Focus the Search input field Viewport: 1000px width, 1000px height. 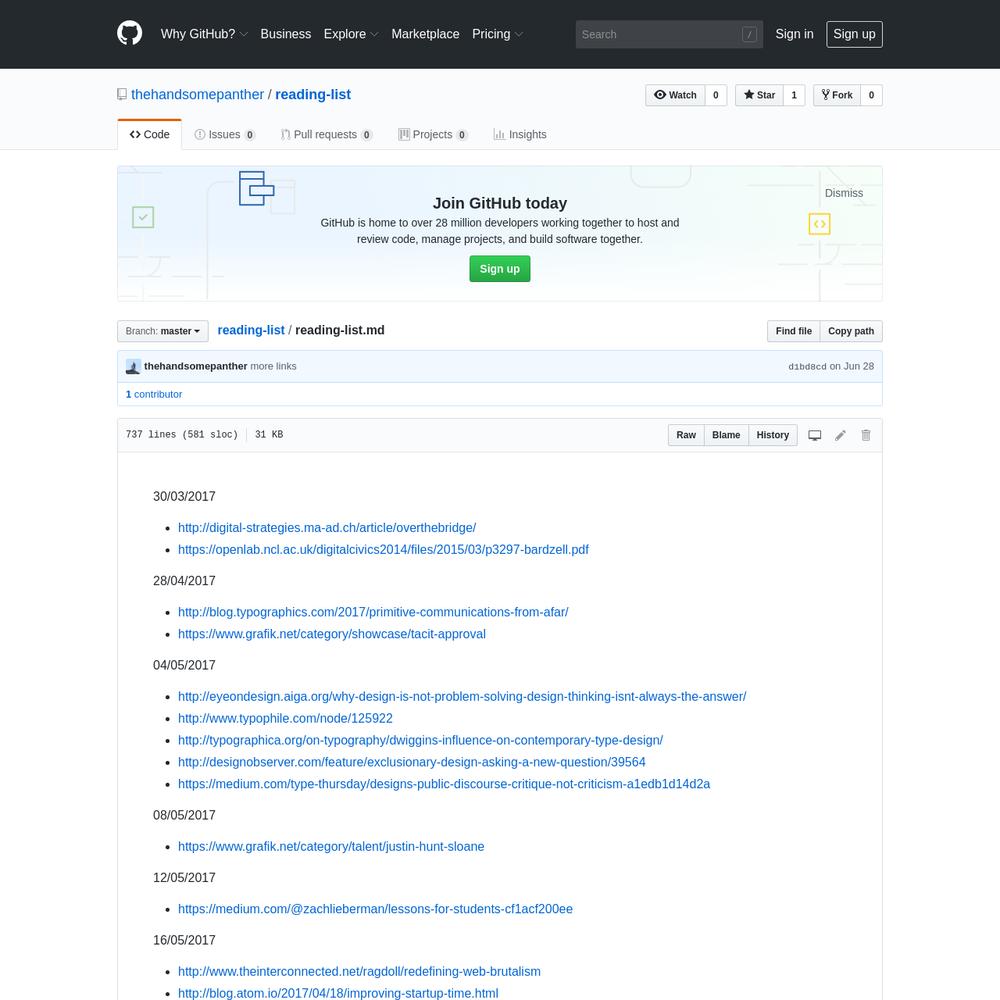tap(669, 34)
